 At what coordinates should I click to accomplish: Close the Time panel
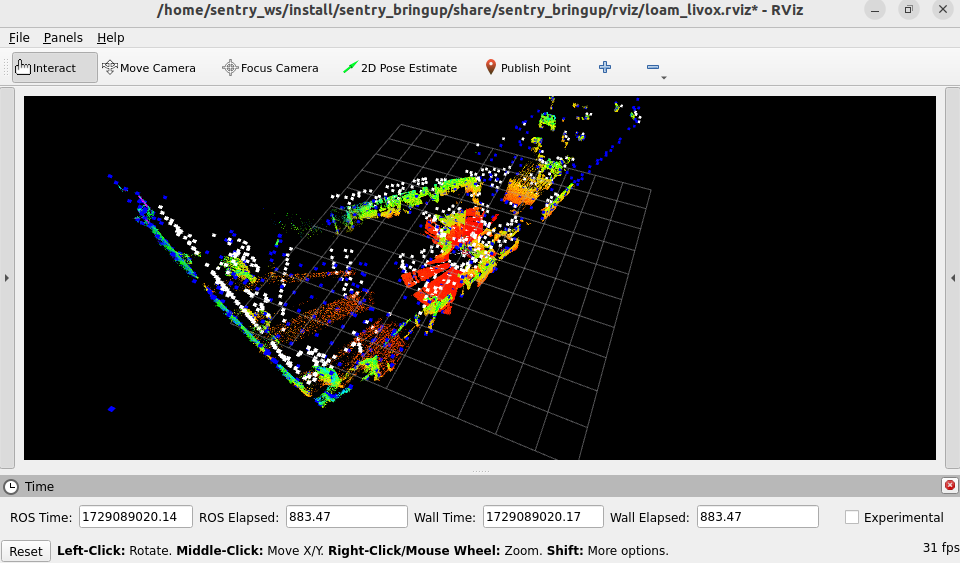pos(950,485)
